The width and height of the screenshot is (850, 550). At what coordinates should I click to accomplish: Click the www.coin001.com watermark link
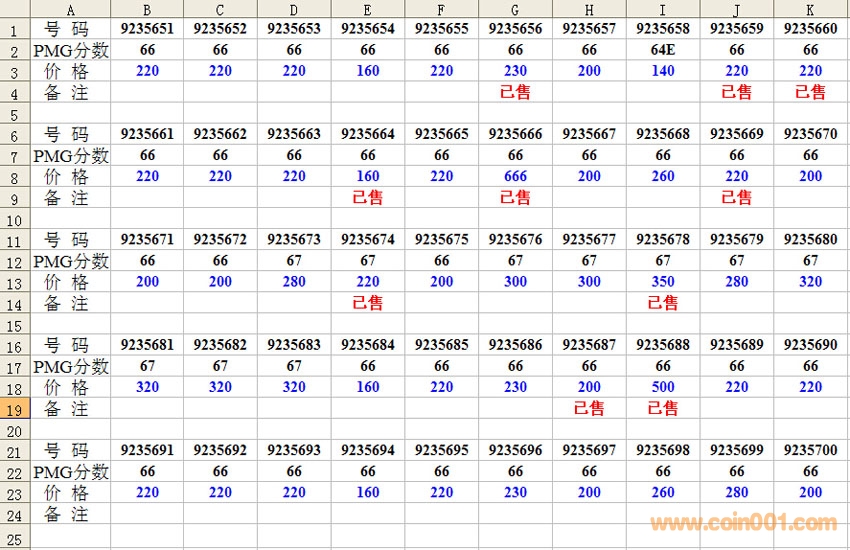(743, 522)
